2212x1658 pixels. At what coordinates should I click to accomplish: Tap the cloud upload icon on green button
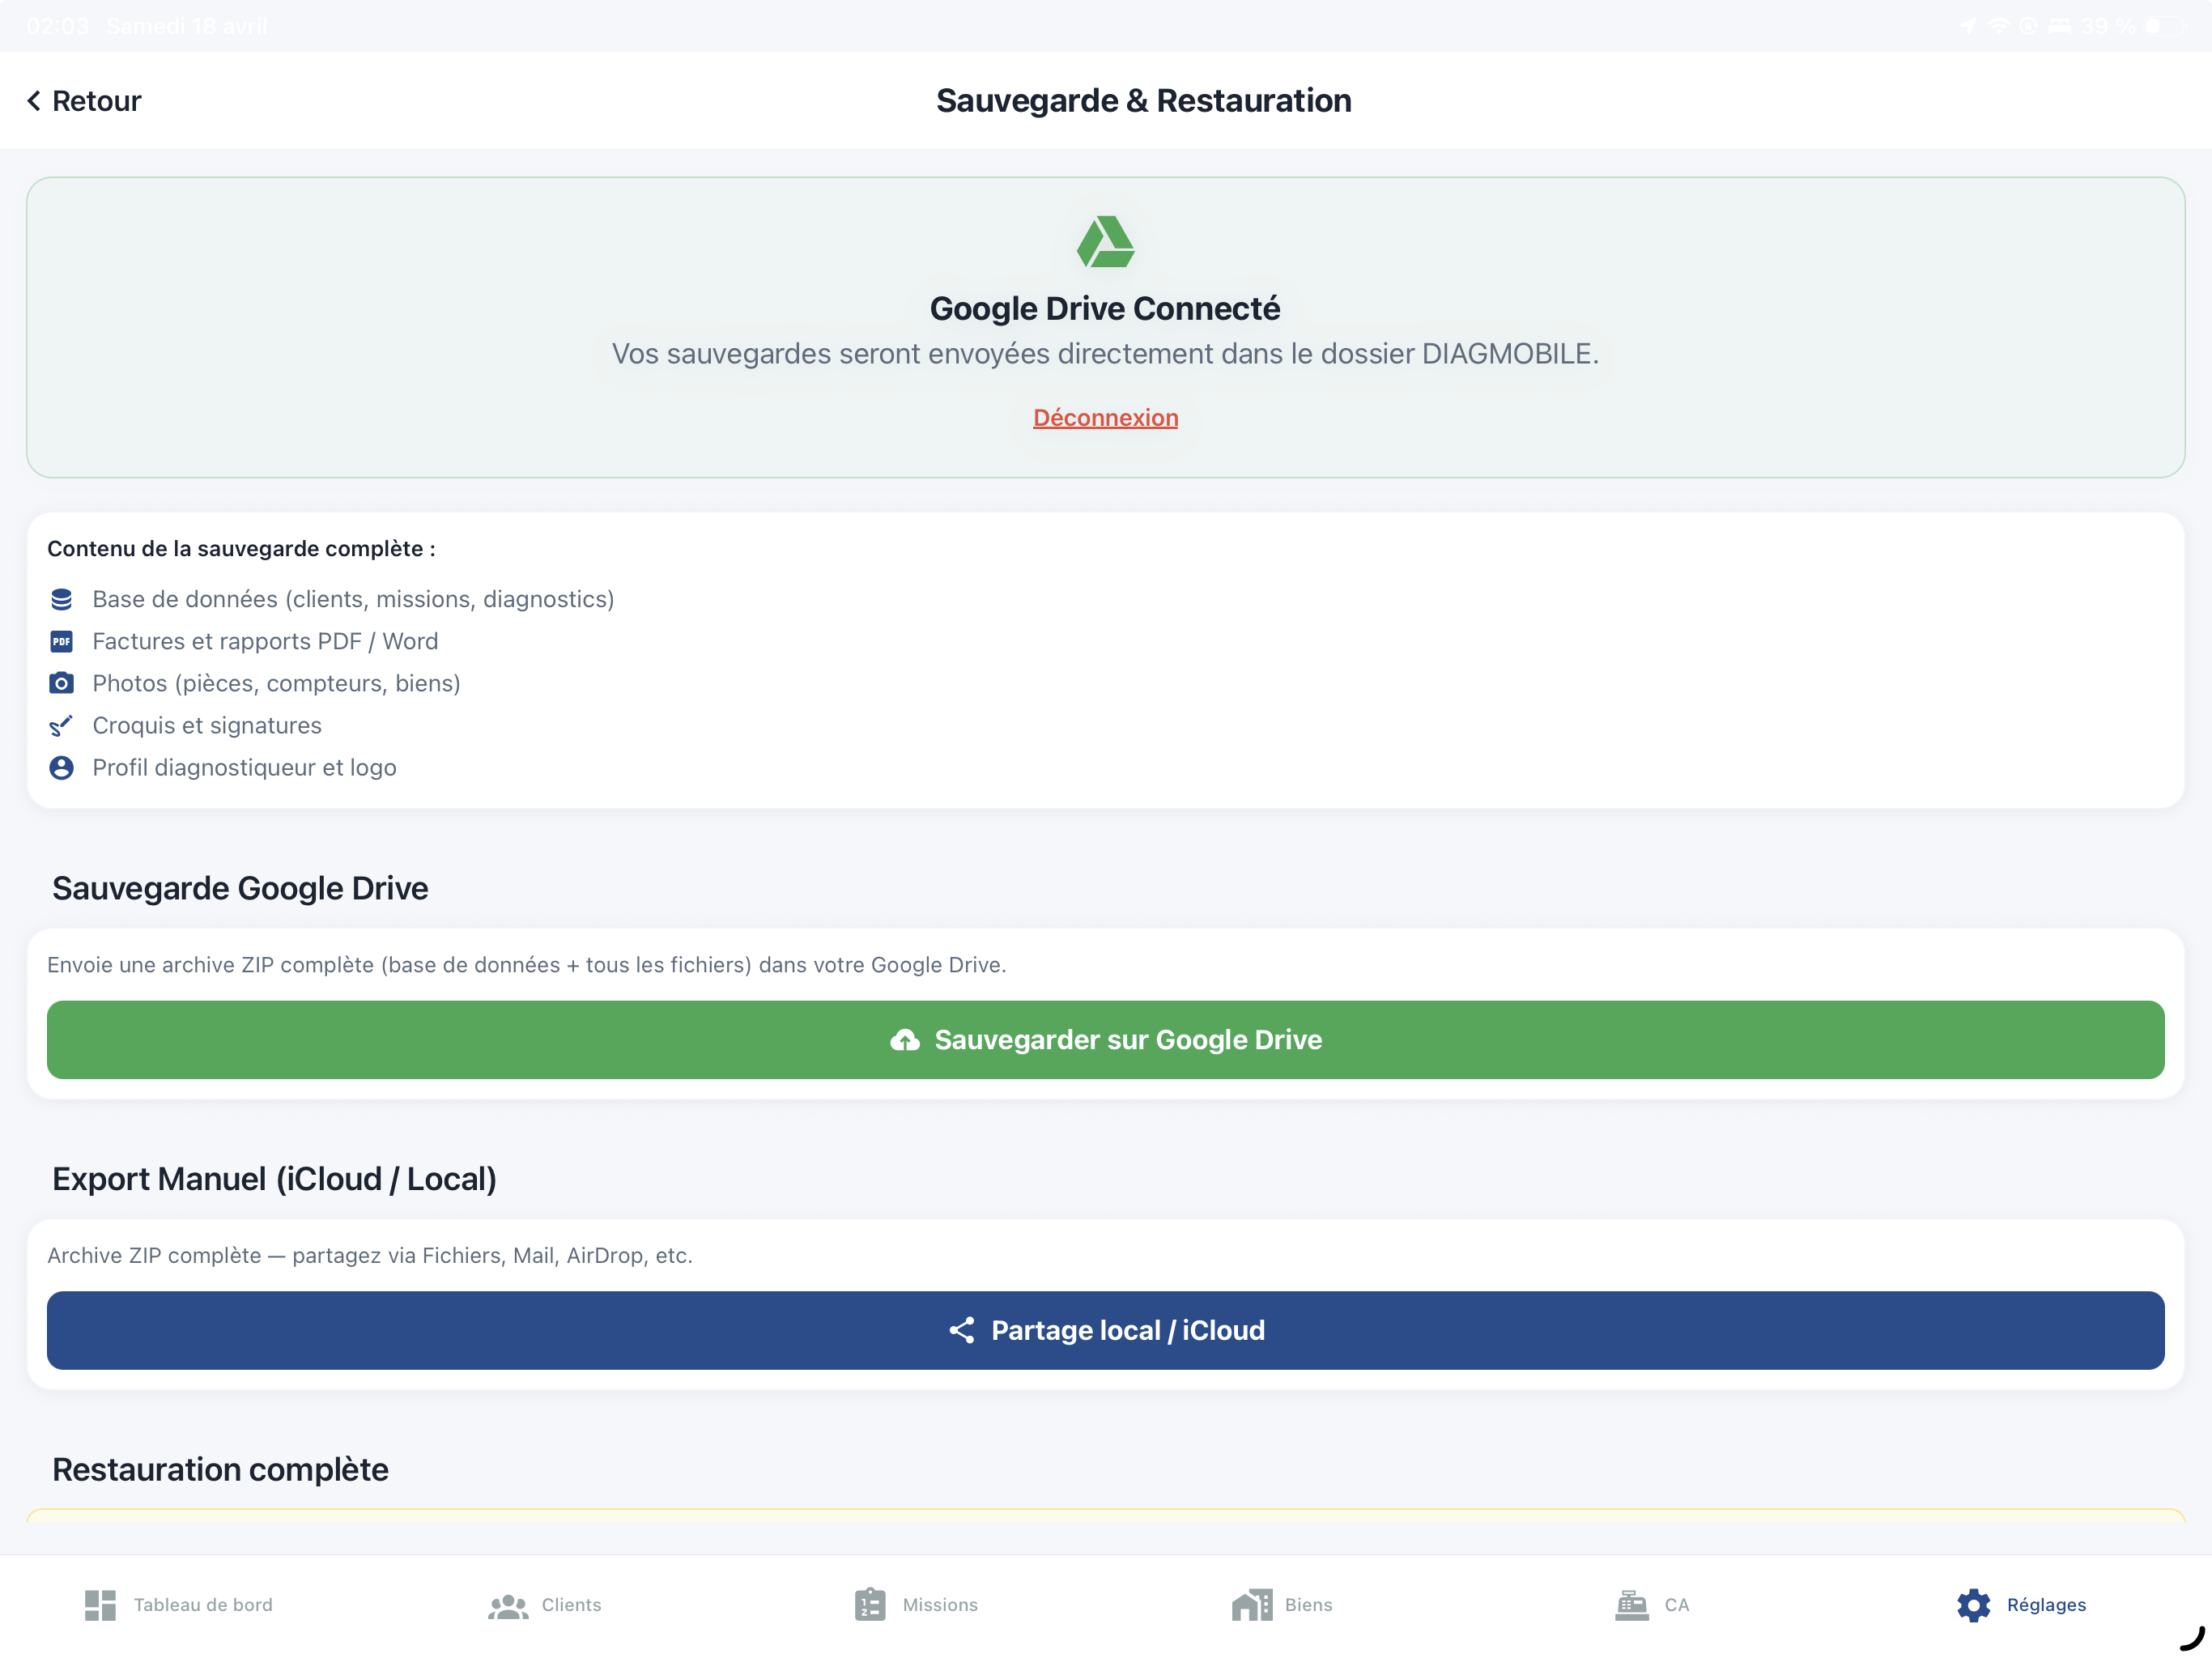[x=904, y=1040]
